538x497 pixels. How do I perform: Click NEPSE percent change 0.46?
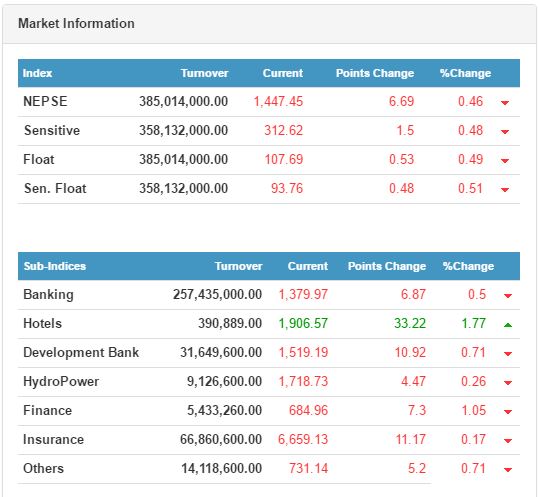470,102
